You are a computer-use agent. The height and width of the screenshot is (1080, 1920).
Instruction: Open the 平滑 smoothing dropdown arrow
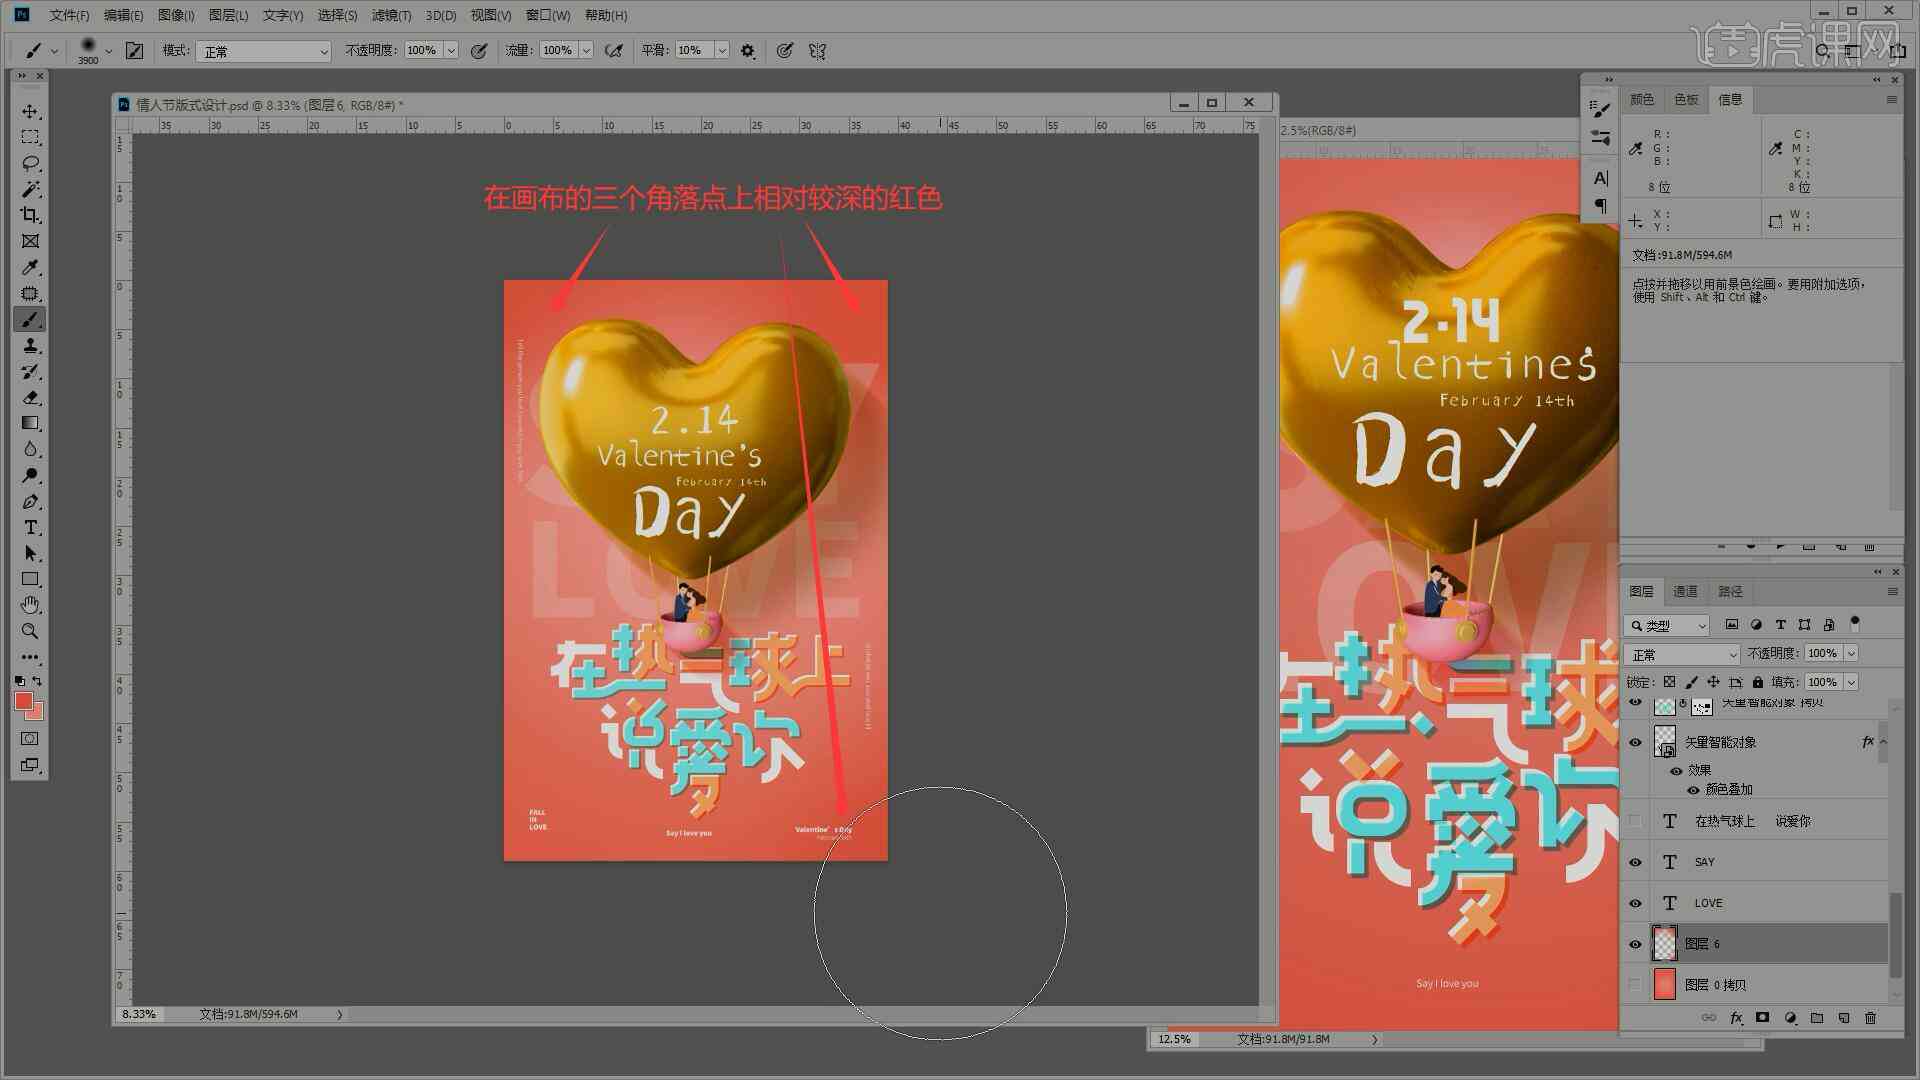click(x=722, y=50)
